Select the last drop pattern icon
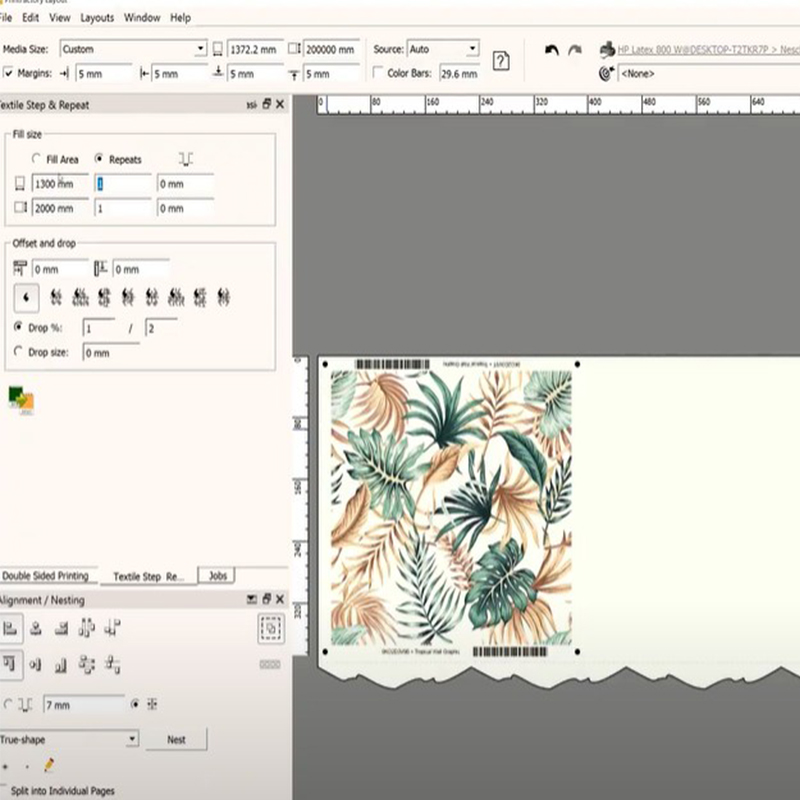 point(223,297)
